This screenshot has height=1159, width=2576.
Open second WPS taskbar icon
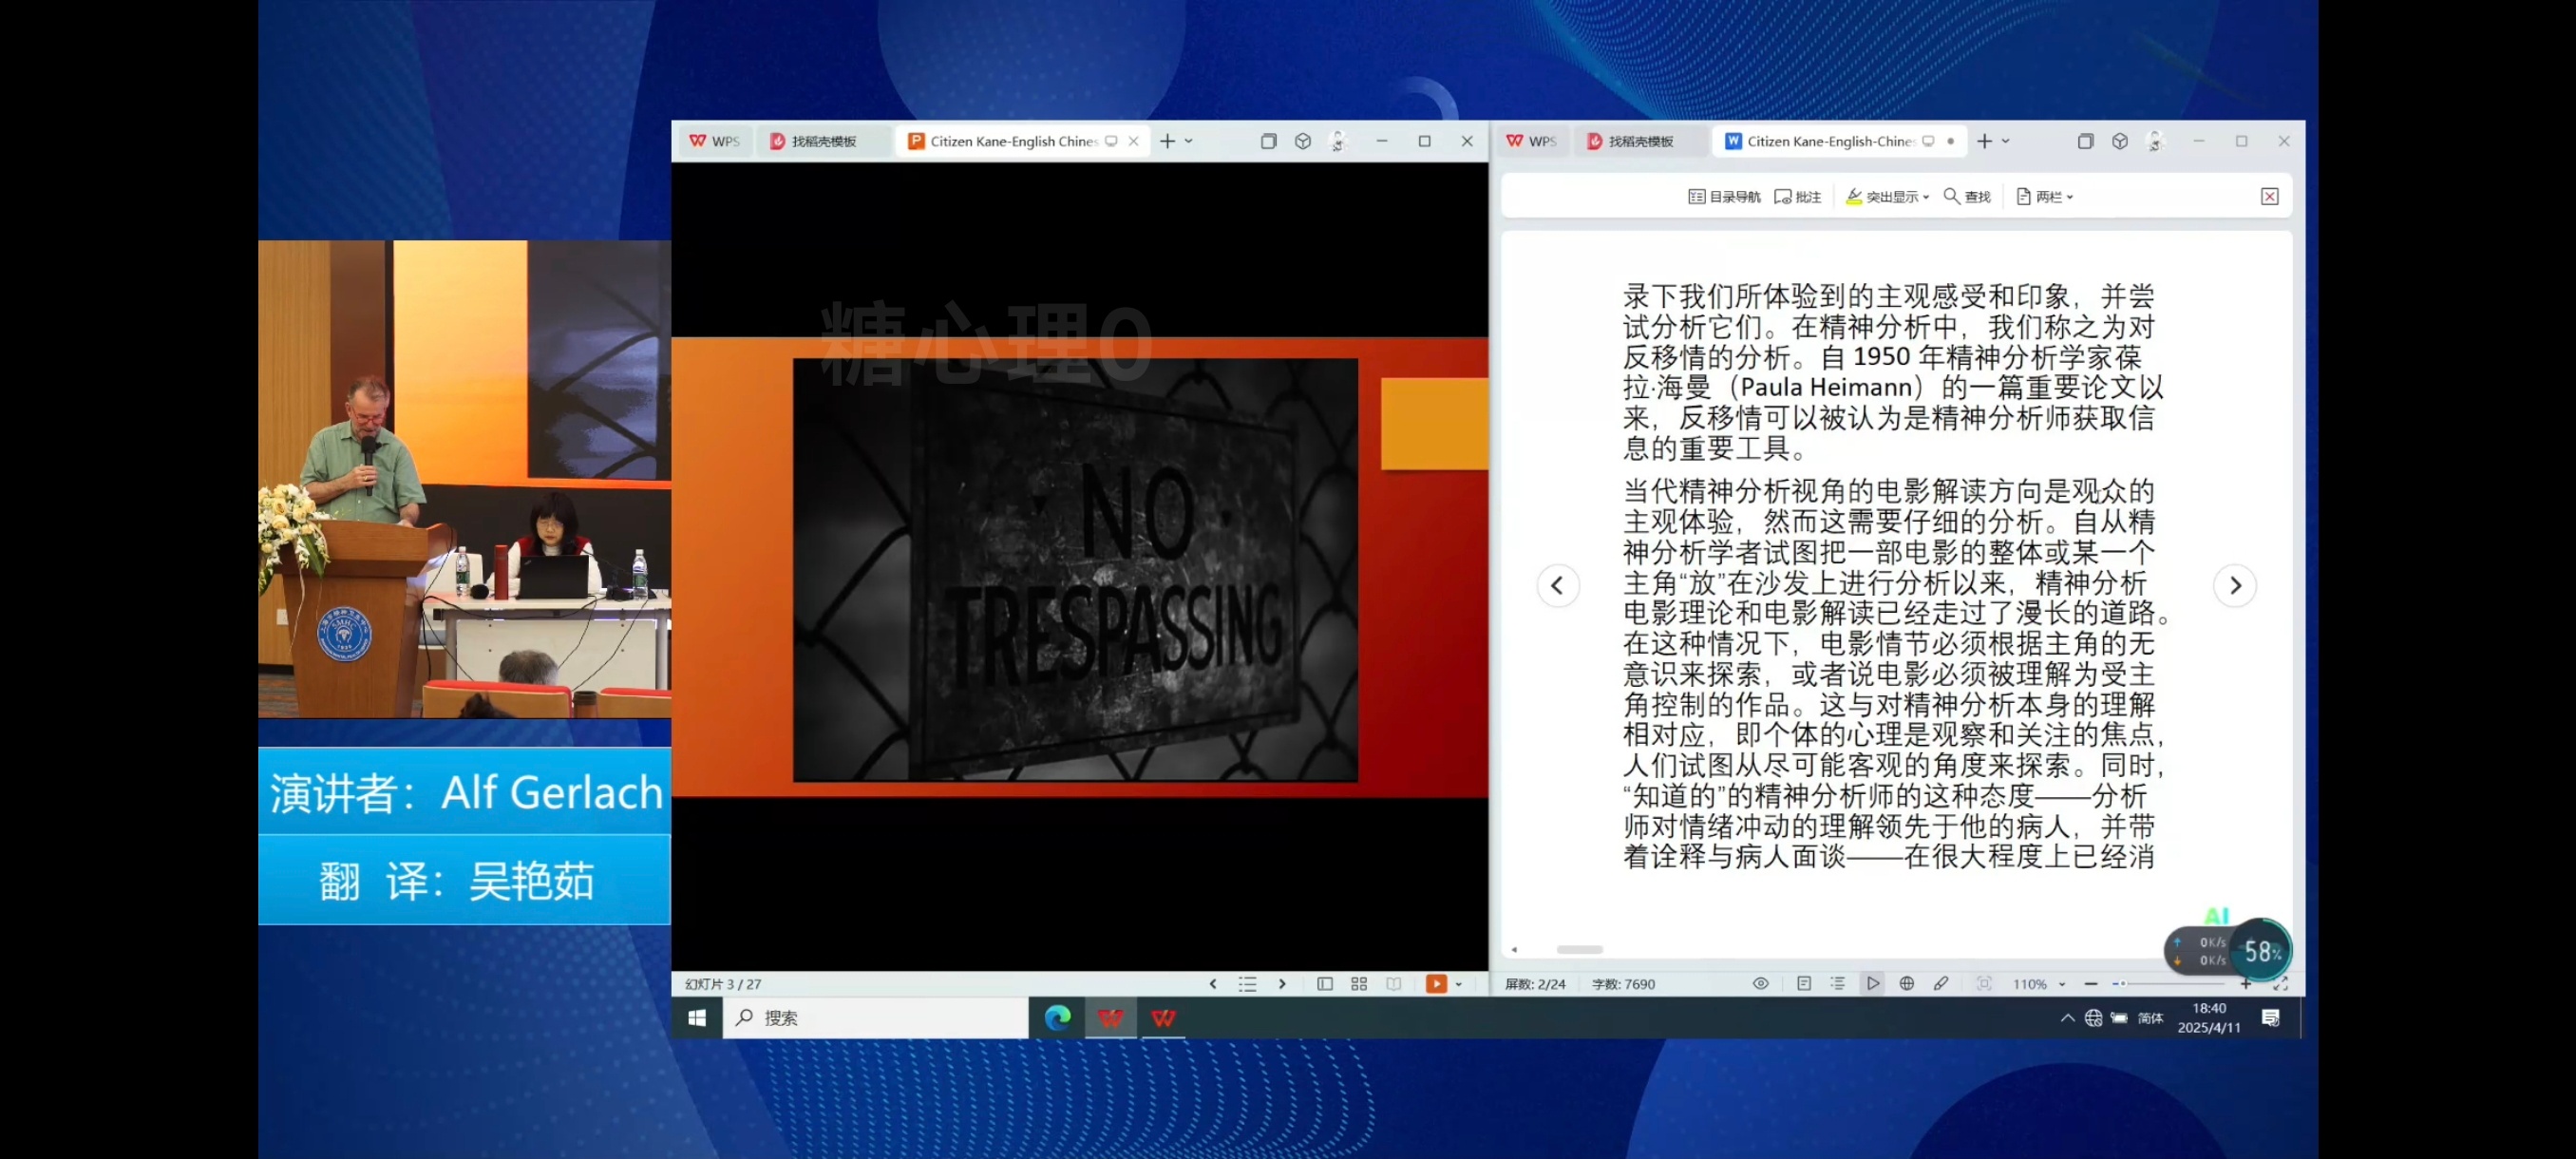coord(1162,1018)
